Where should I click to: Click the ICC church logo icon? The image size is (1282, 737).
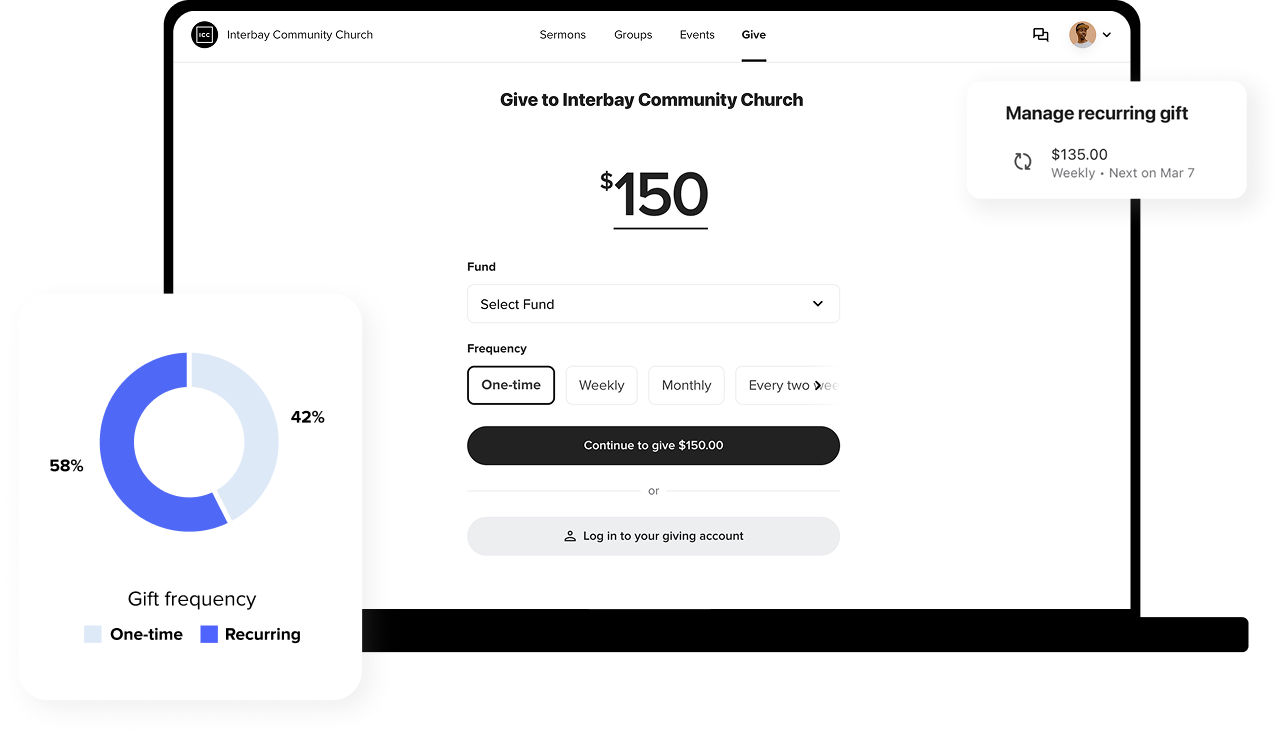pyautogui.click(x=204, y=35)
